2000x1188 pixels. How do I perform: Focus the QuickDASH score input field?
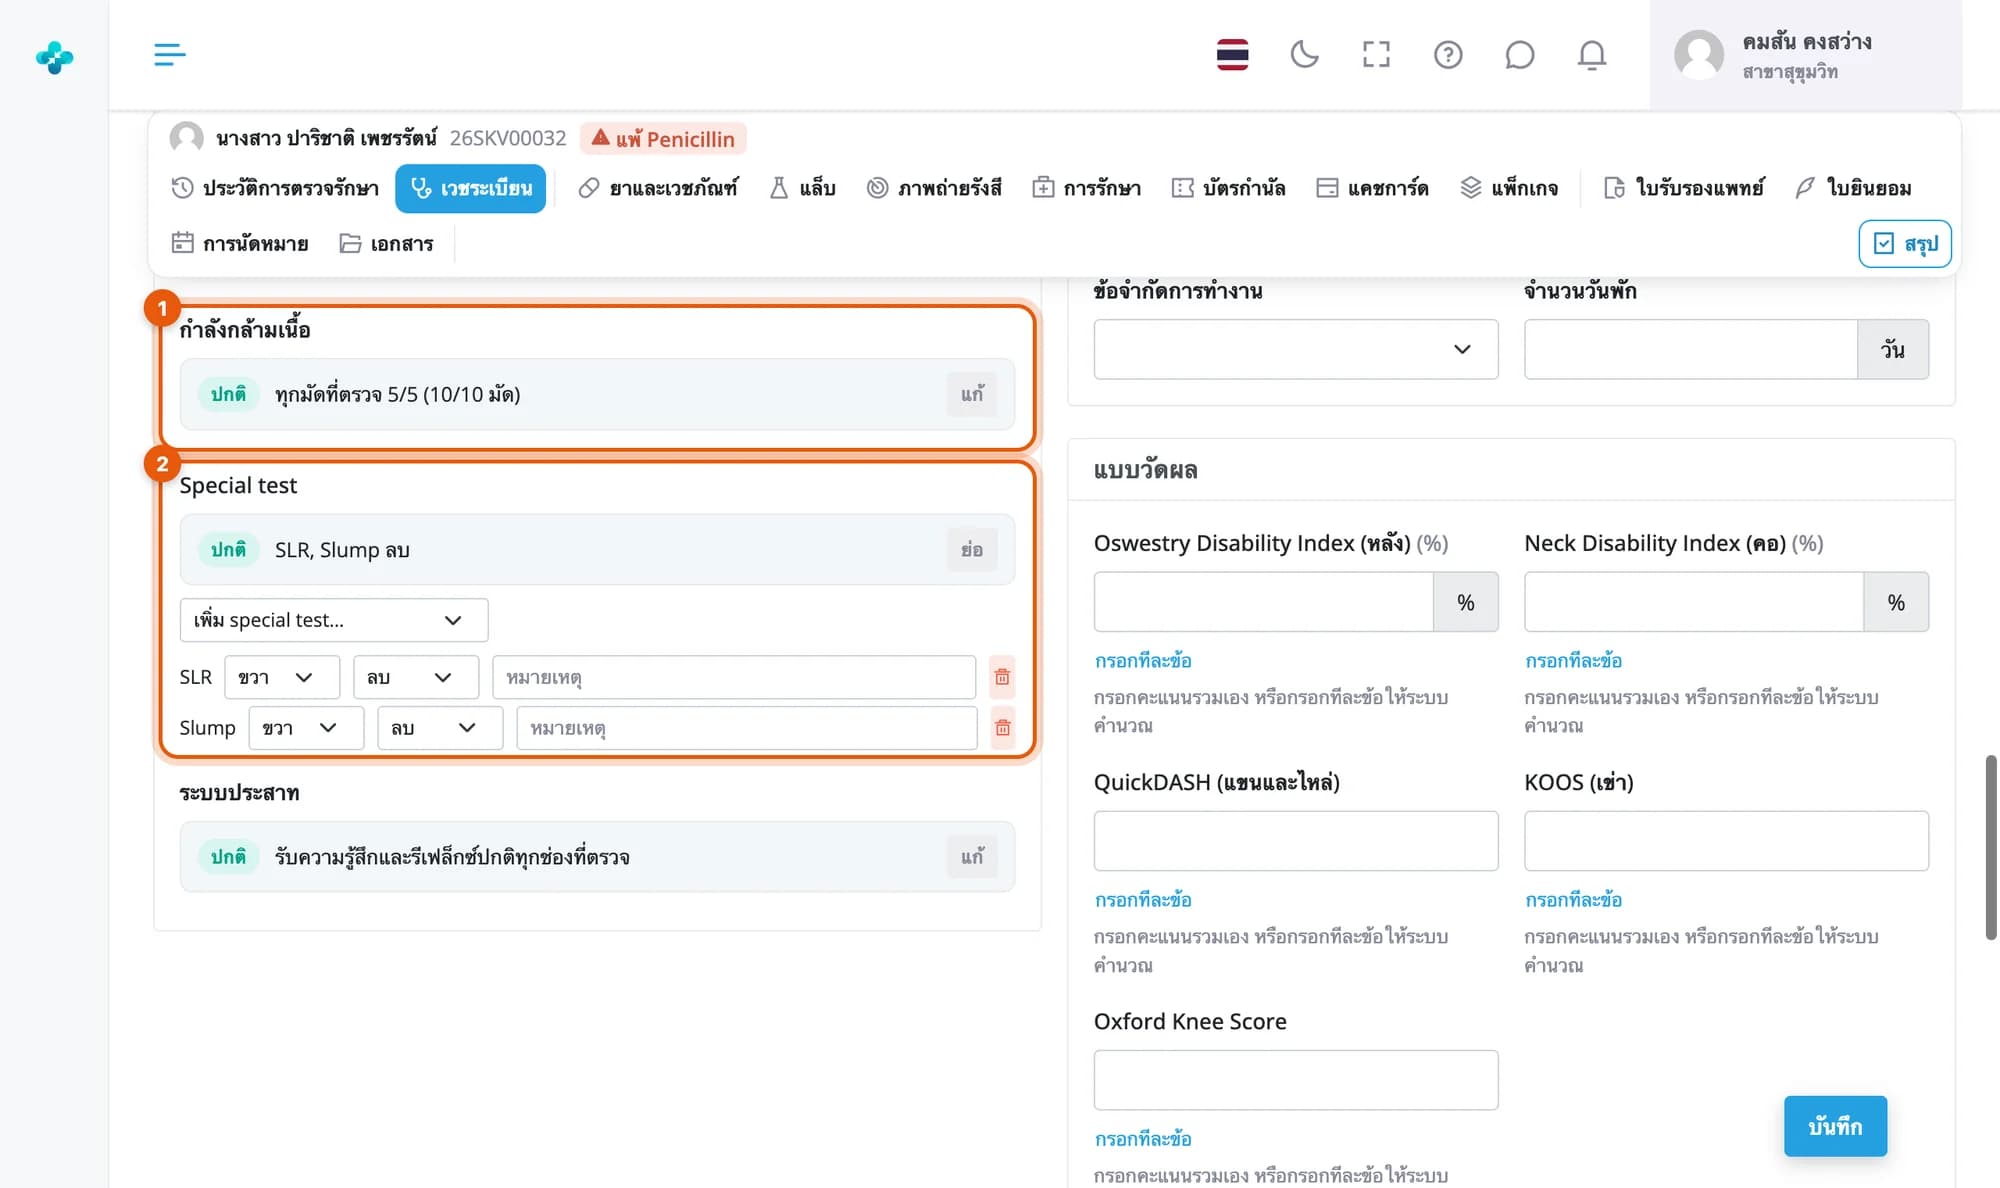pos(1296,841)
